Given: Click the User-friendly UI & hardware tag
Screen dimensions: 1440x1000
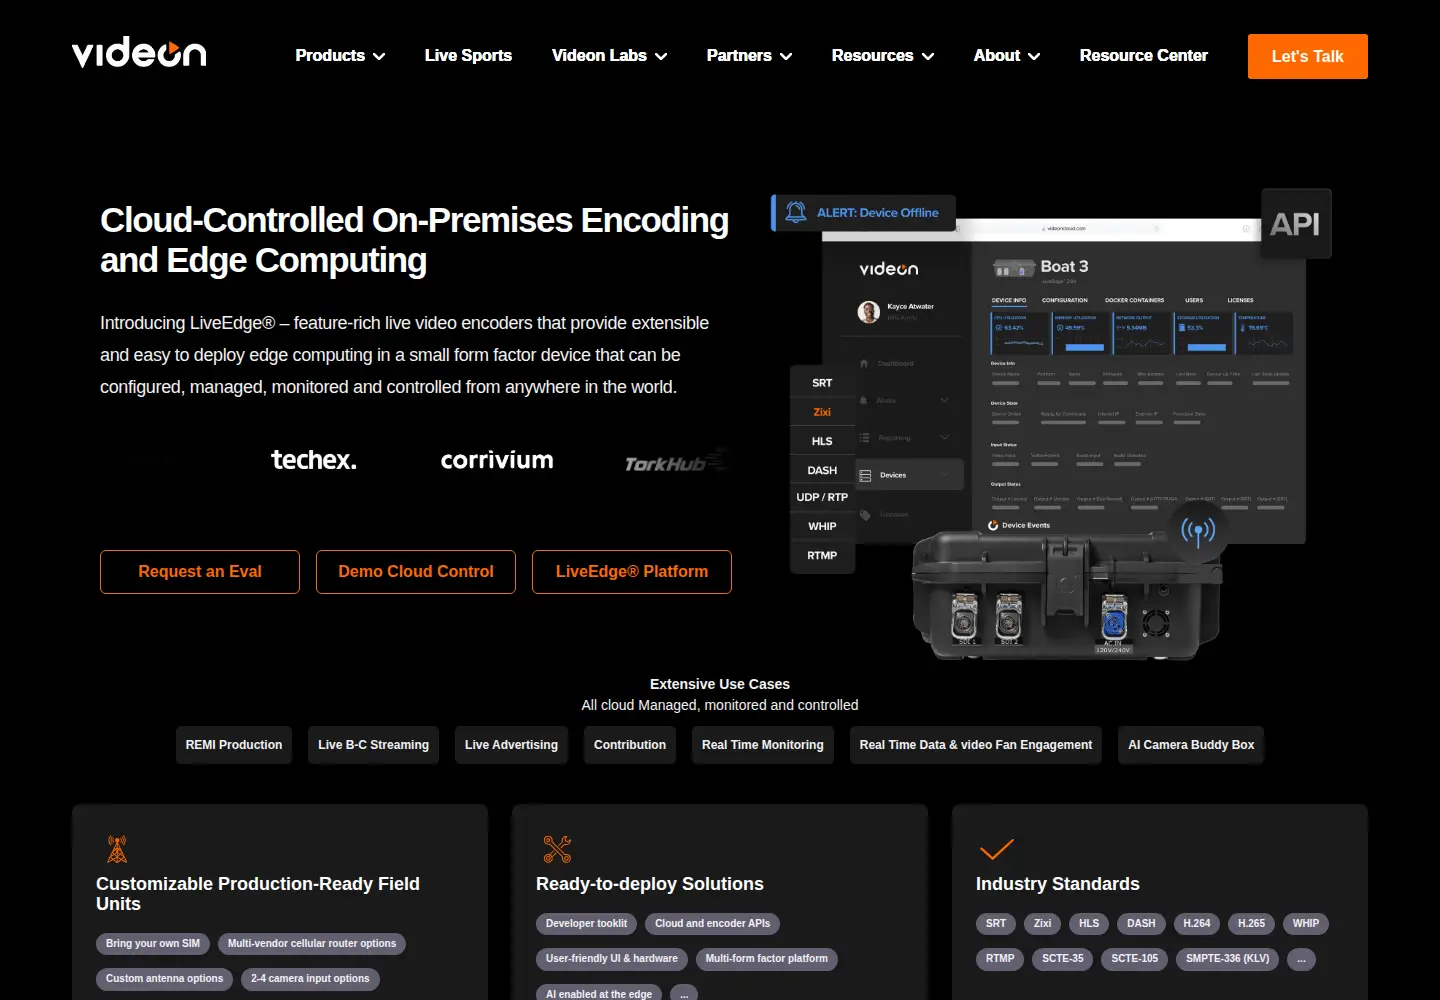Looking at the screenshot, I should (612, 959).
